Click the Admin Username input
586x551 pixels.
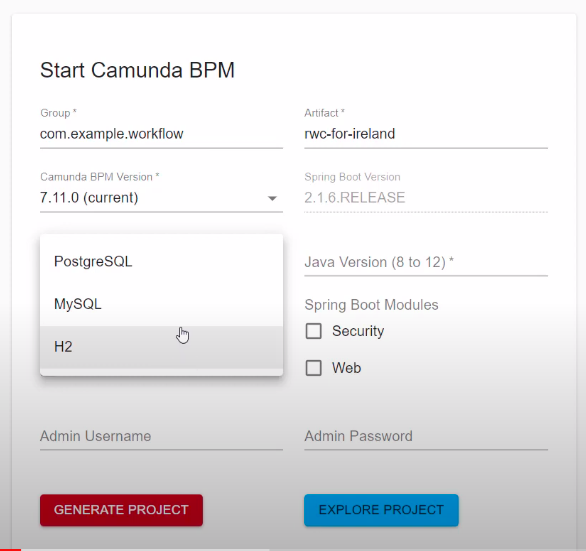(161, 436)
